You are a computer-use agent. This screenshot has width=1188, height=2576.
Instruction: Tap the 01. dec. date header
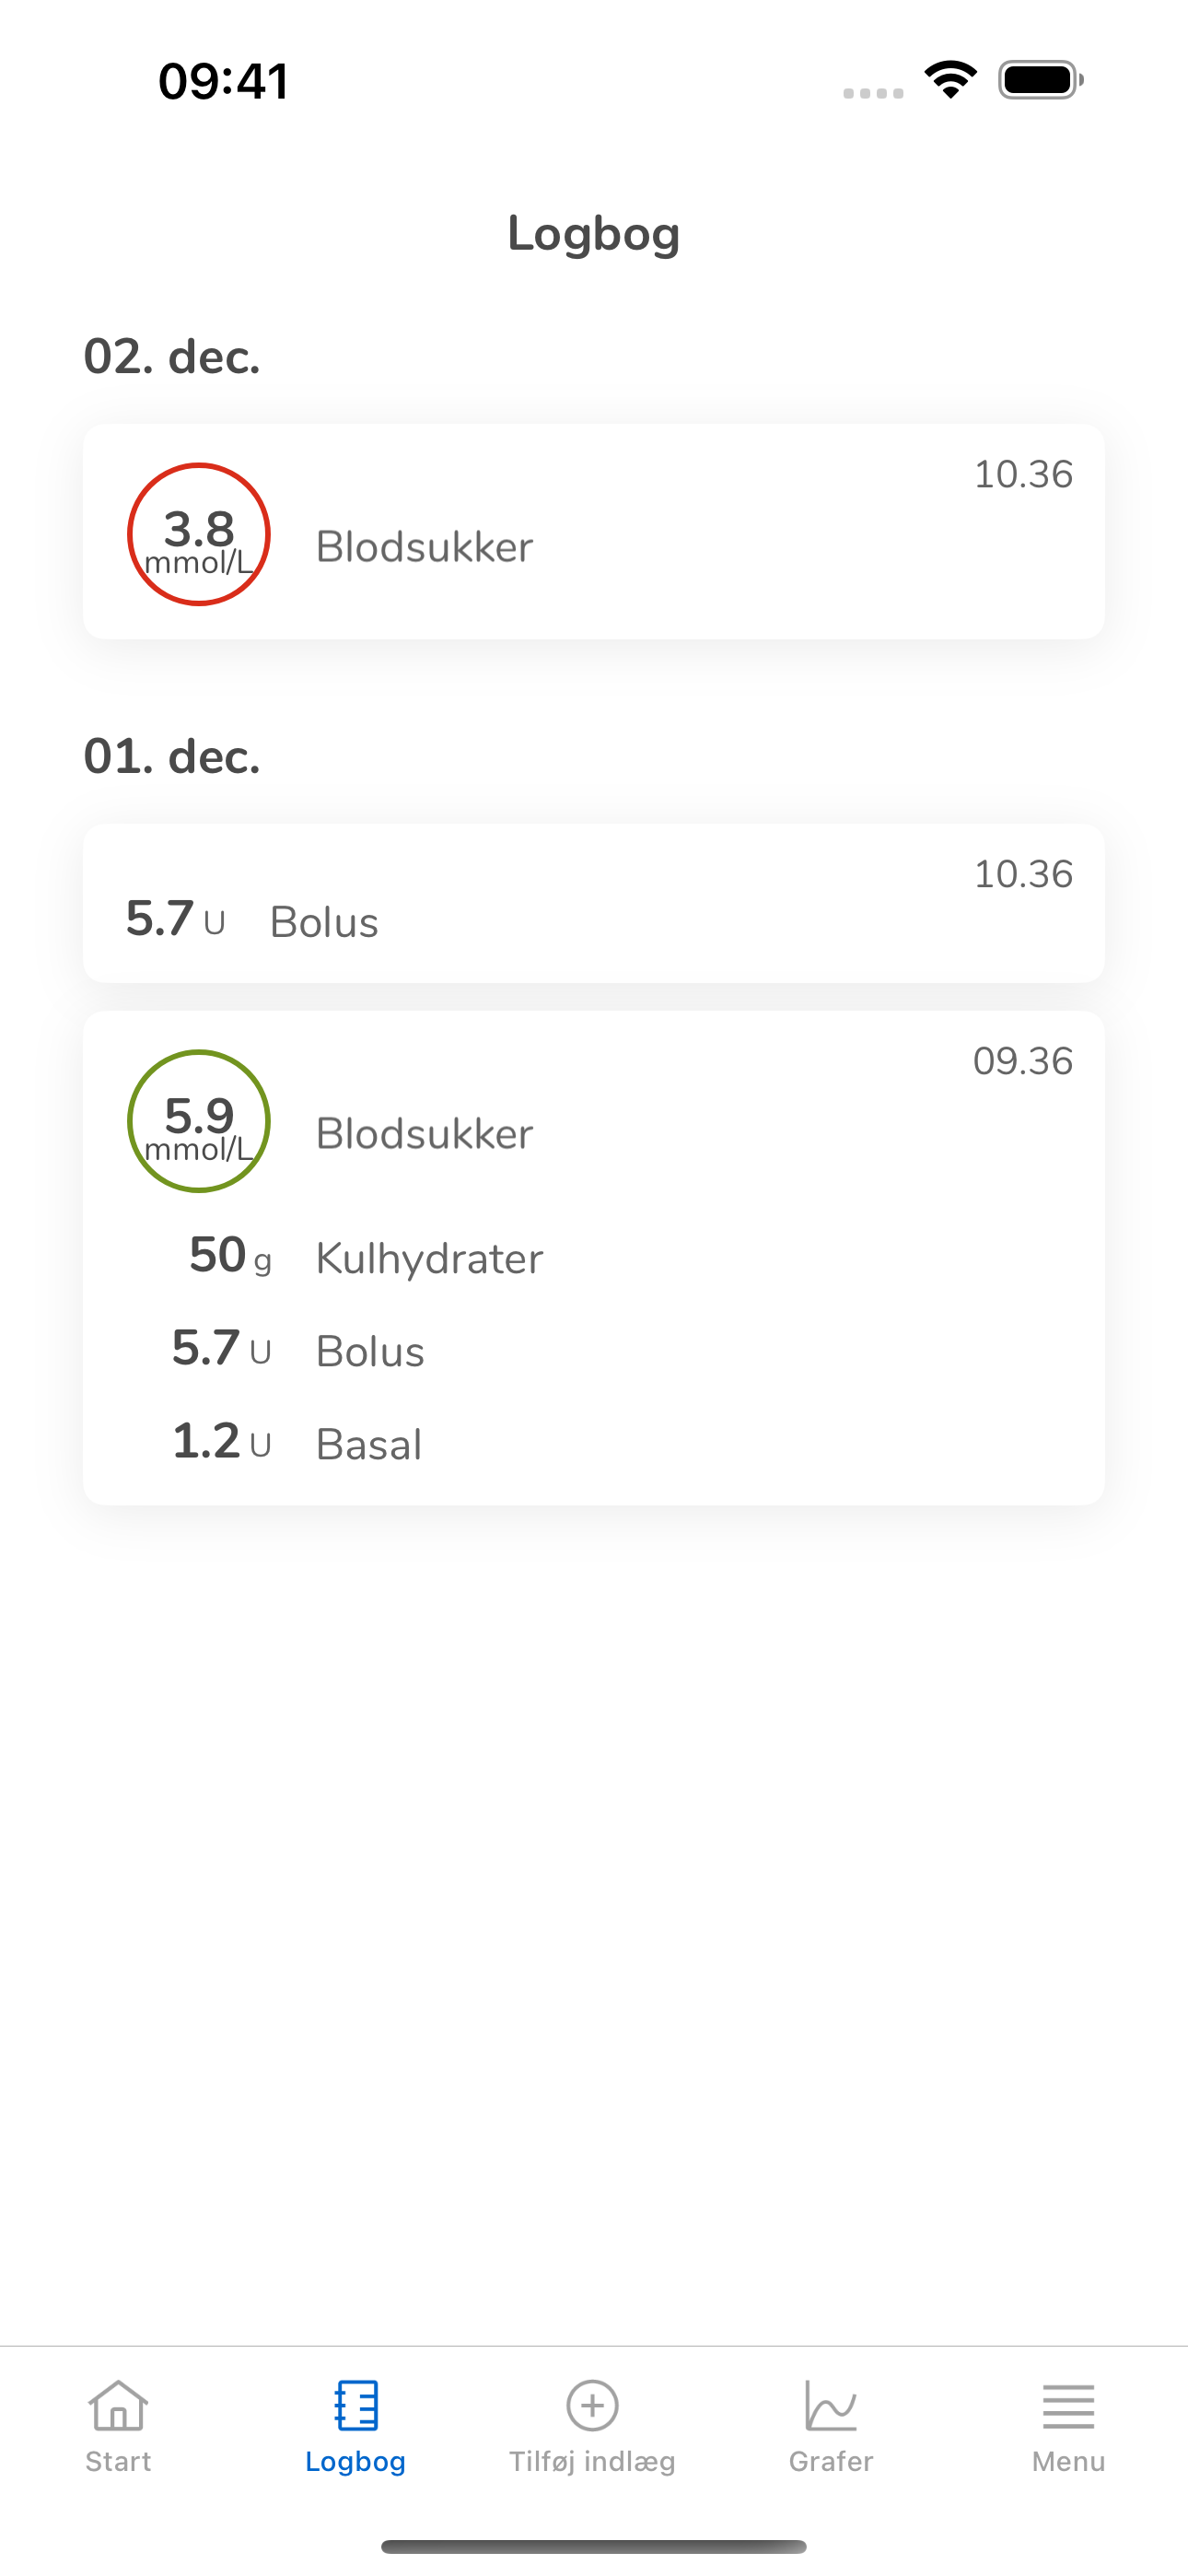[172, 755]
